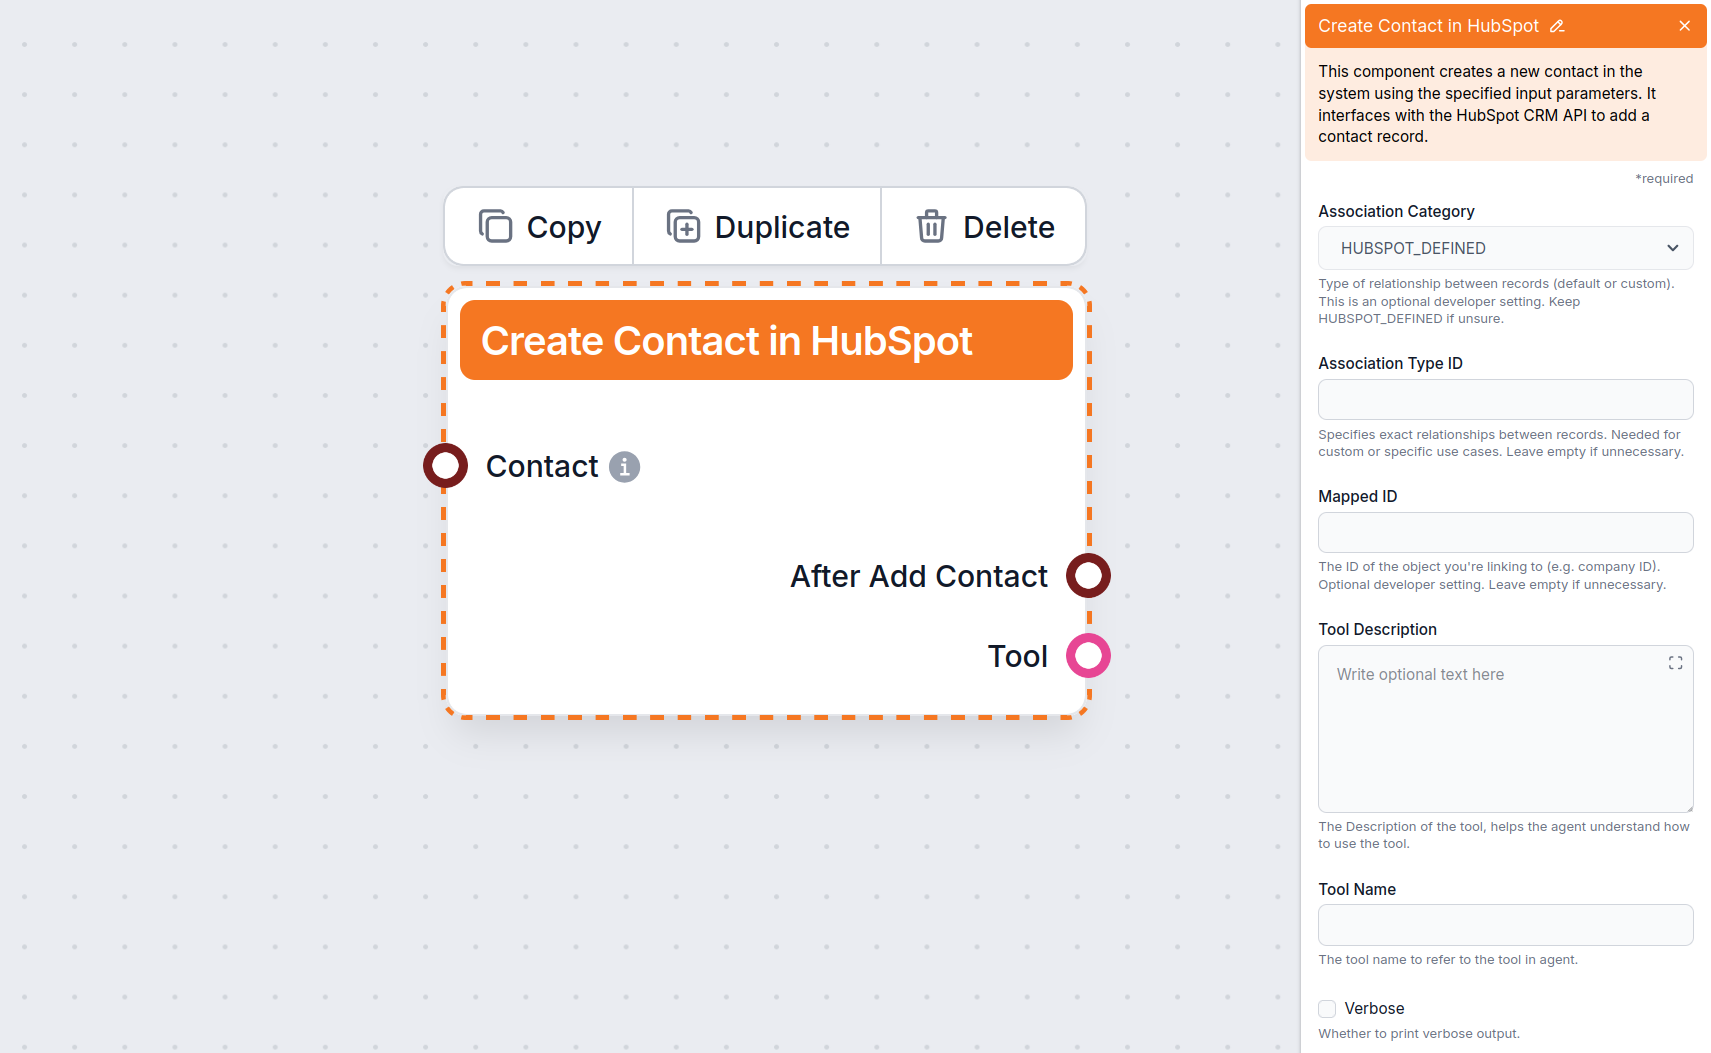Click the Copy button above the node

539,227
